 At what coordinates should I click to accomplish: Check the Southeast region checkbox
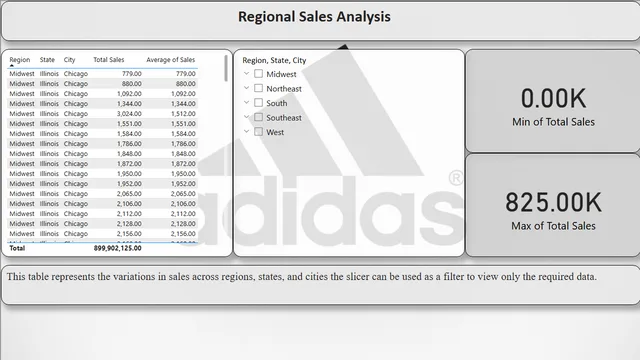[x=258, y=117]
